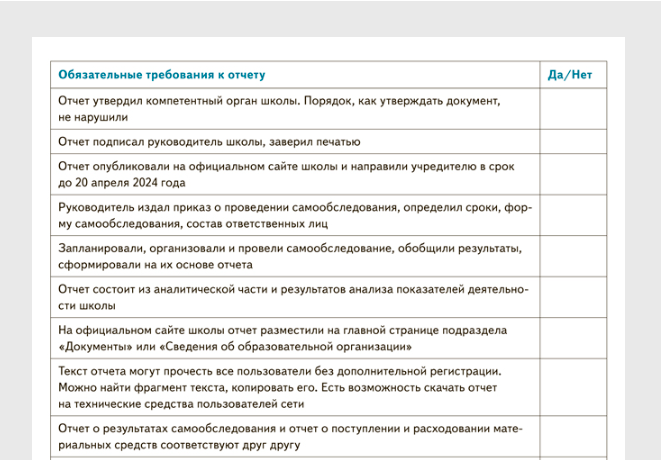Select the Да/Нет cell for the 'Документы' subsection row
Image resolution: width=661 pixels, height=460 pixels.
point(573,339)
